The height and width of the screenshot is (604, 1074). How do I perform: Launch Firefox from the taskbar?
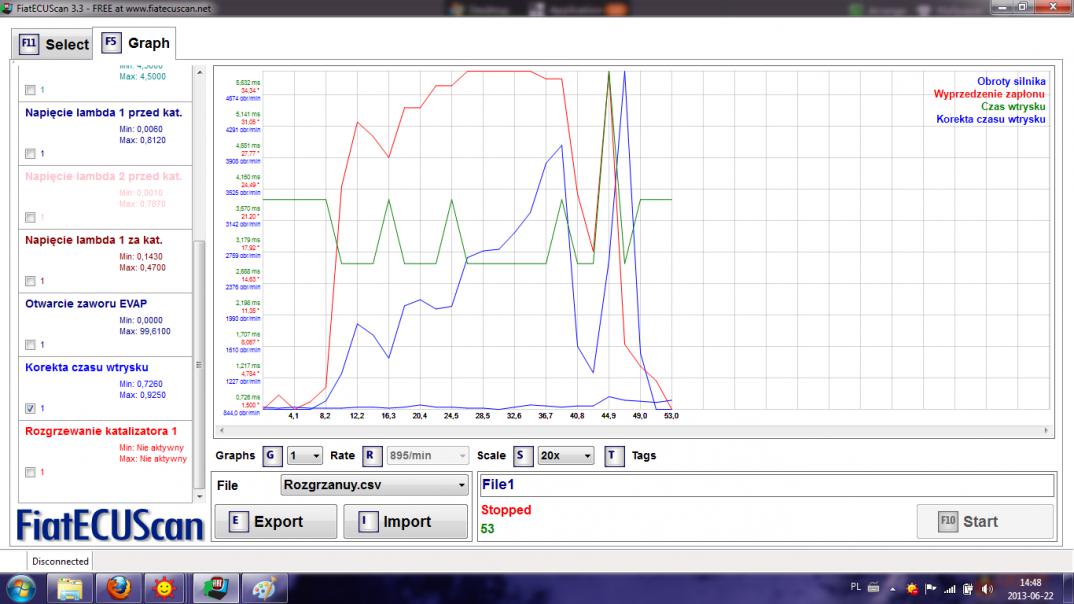[118, 589]
